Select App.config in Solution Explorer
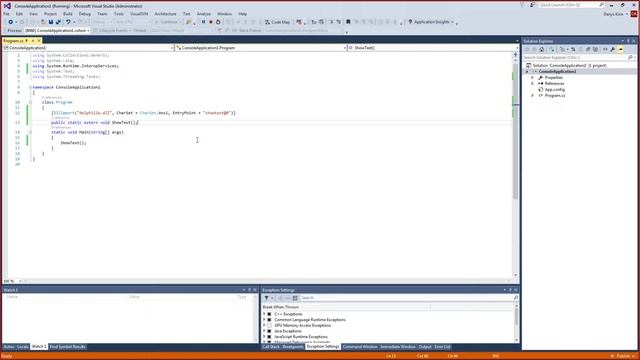The width and height of the screenshot is (640, 360). point(554,89)
